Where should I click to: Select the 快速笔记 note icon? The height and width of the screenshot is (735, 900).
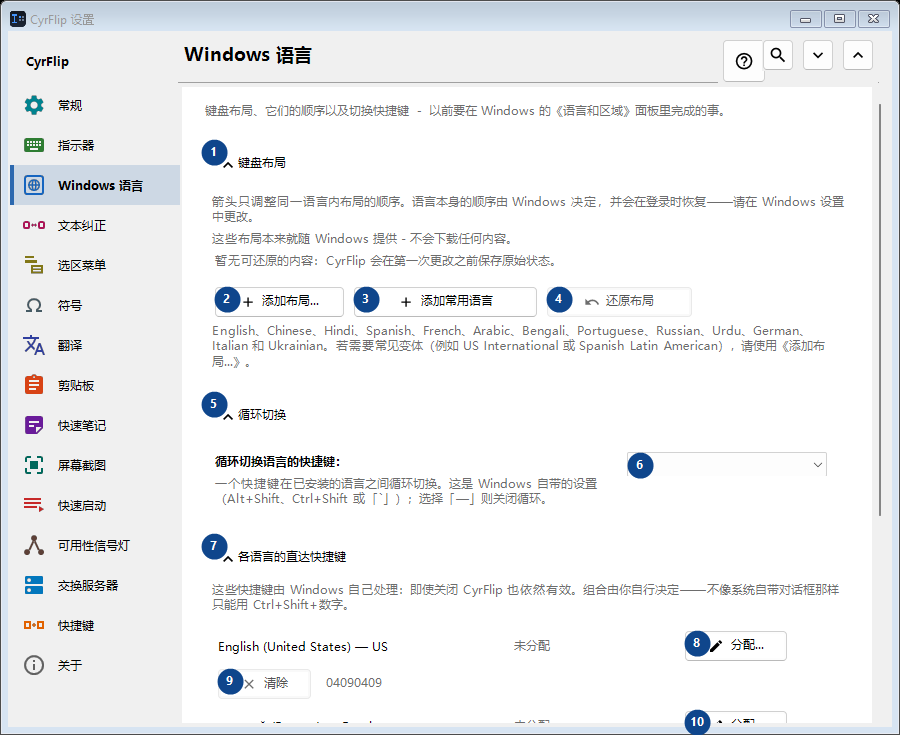click(34, 425)
